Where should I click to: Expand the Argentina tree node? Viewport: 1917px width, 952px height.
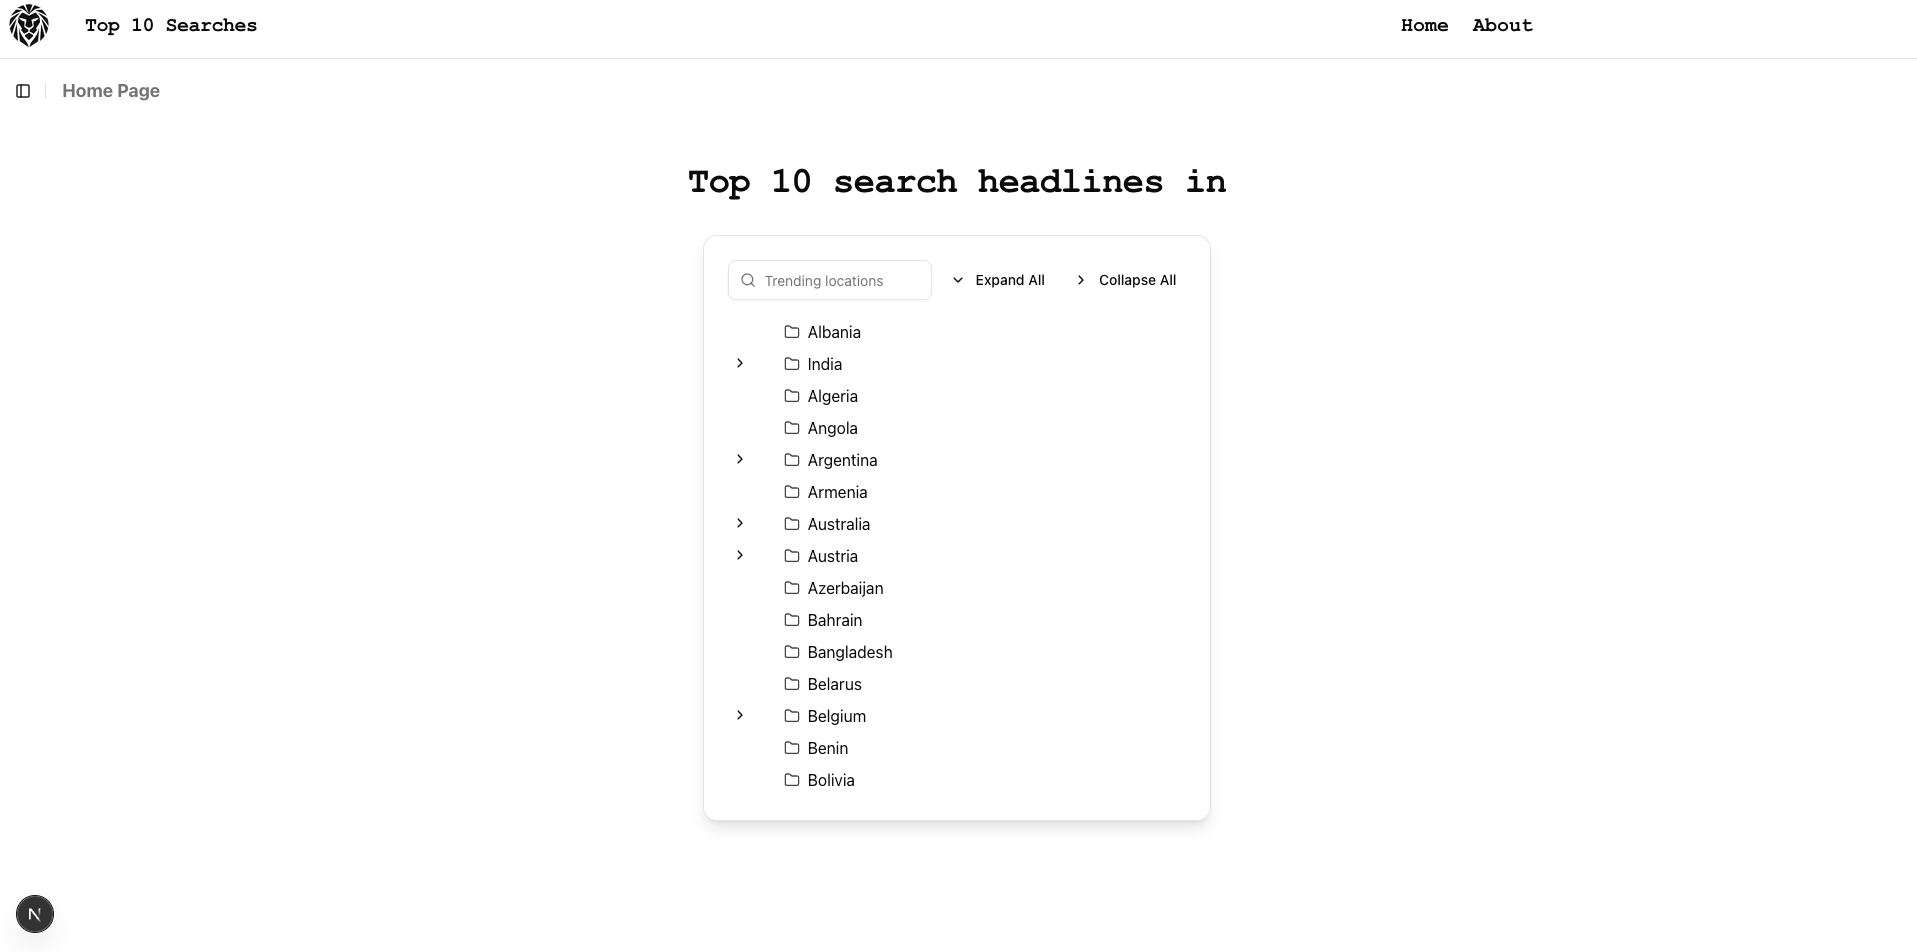[x=740, y=459]
